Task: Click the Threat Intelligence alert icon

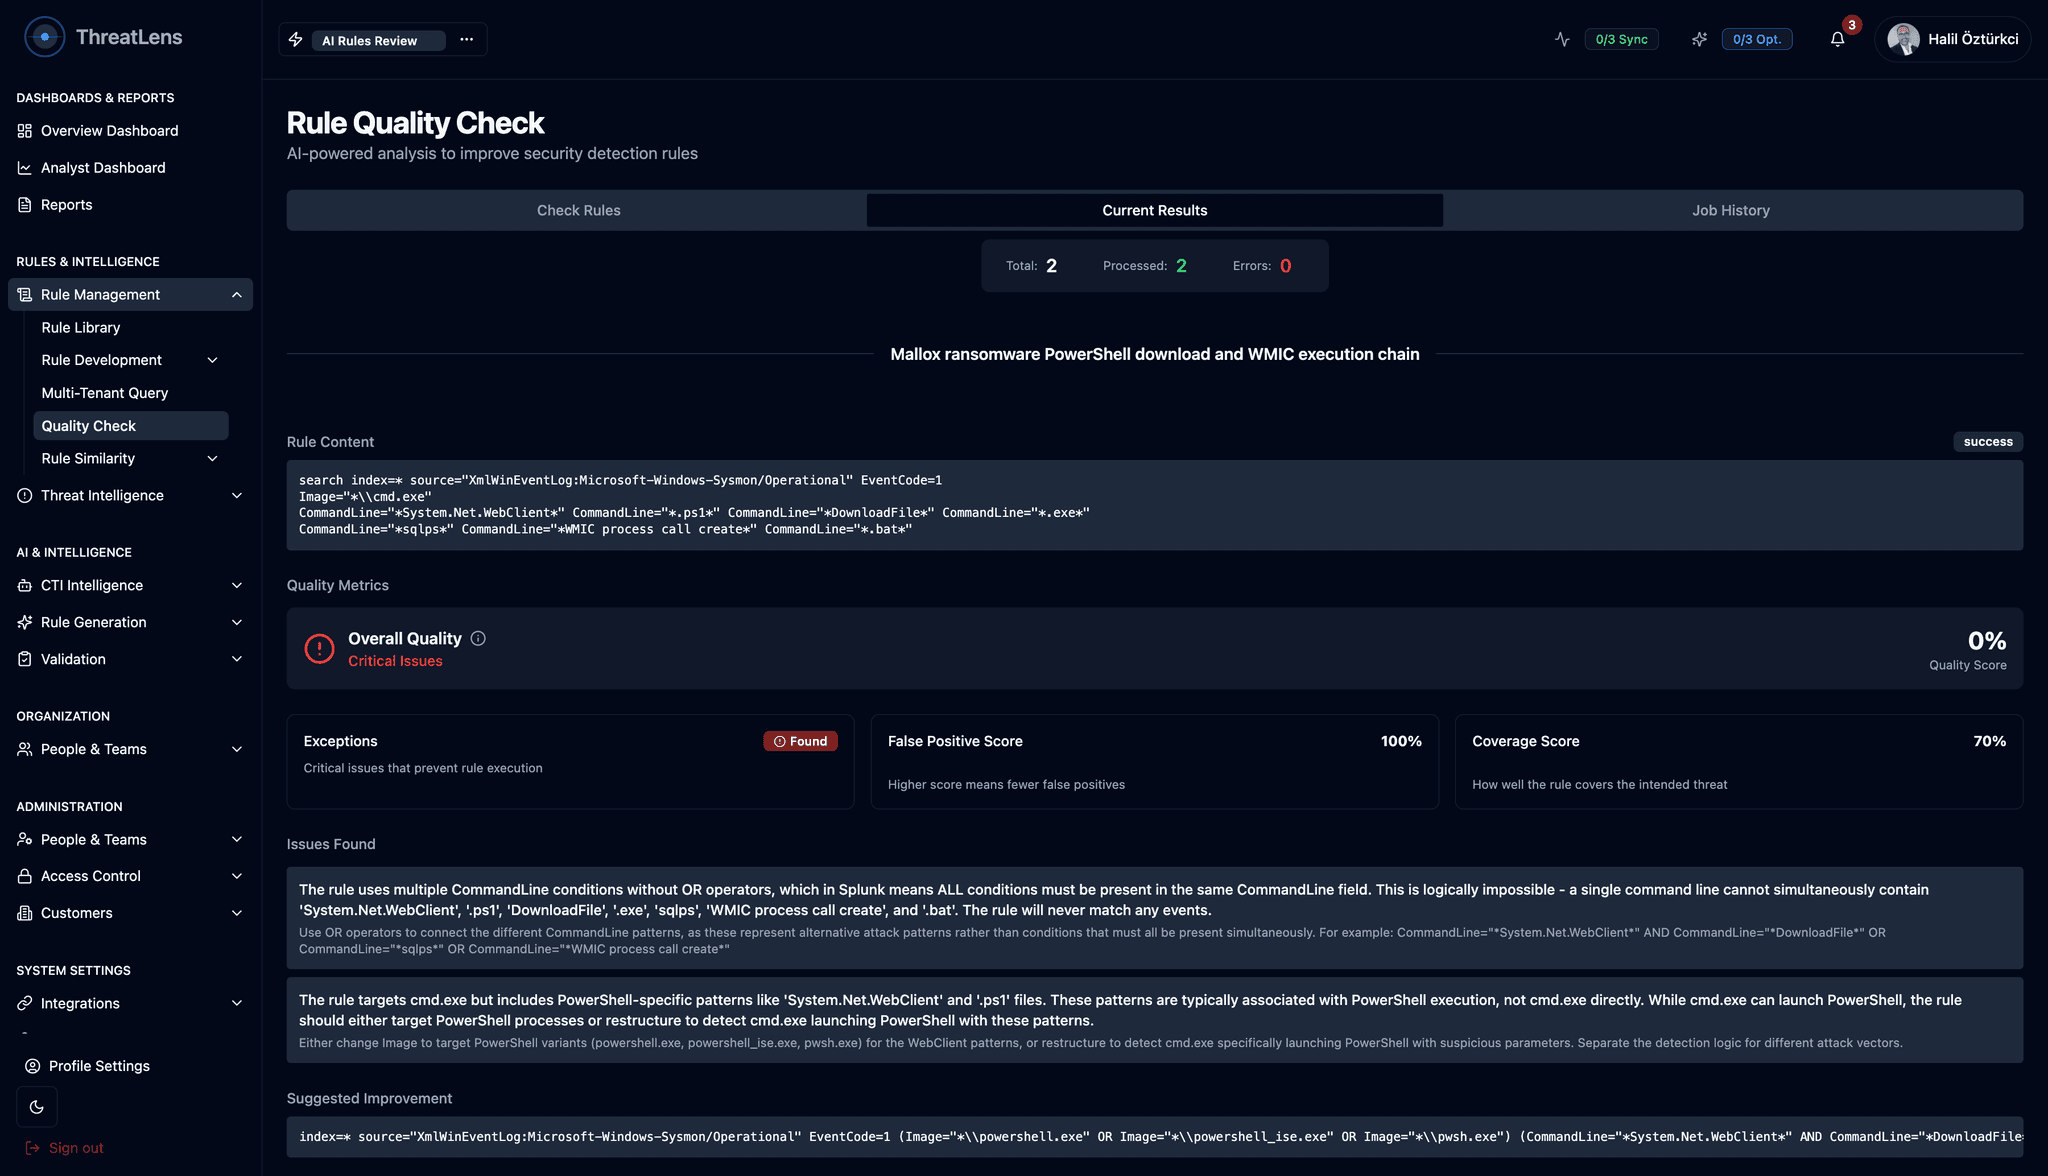Action: tap(25, 496)
